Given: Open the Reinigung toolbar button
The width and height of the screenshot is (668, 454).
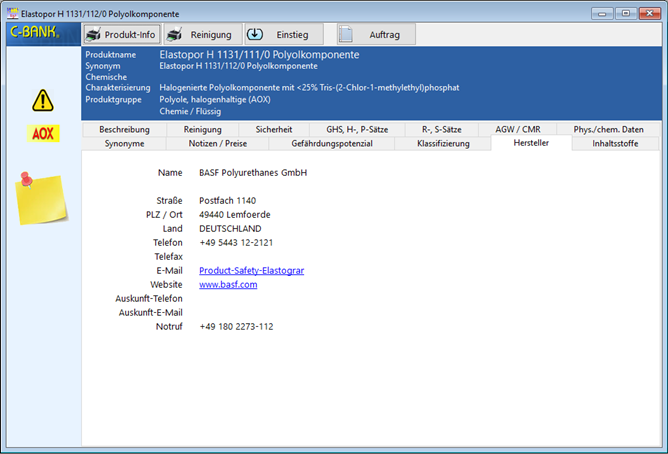Looking at the screenshot, I should (x=203, y=35).
